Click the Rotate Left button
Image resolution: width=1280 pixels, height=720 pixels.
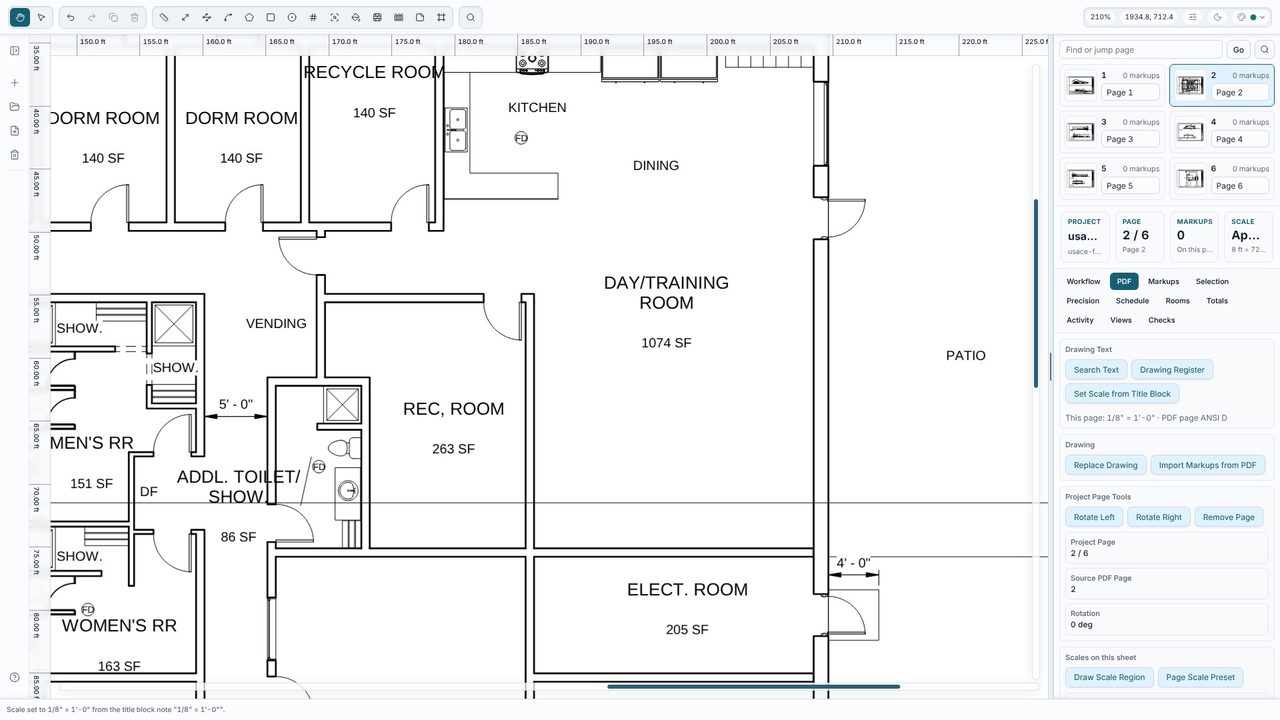[1094, 517]
